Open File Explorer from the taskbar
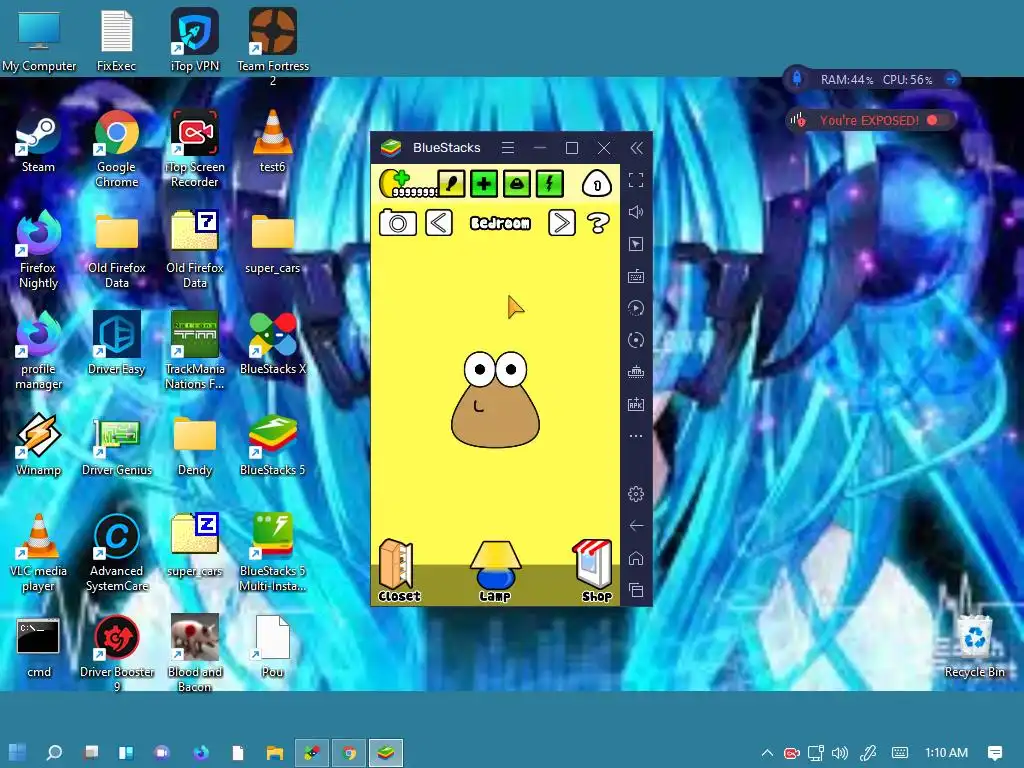 274,753
